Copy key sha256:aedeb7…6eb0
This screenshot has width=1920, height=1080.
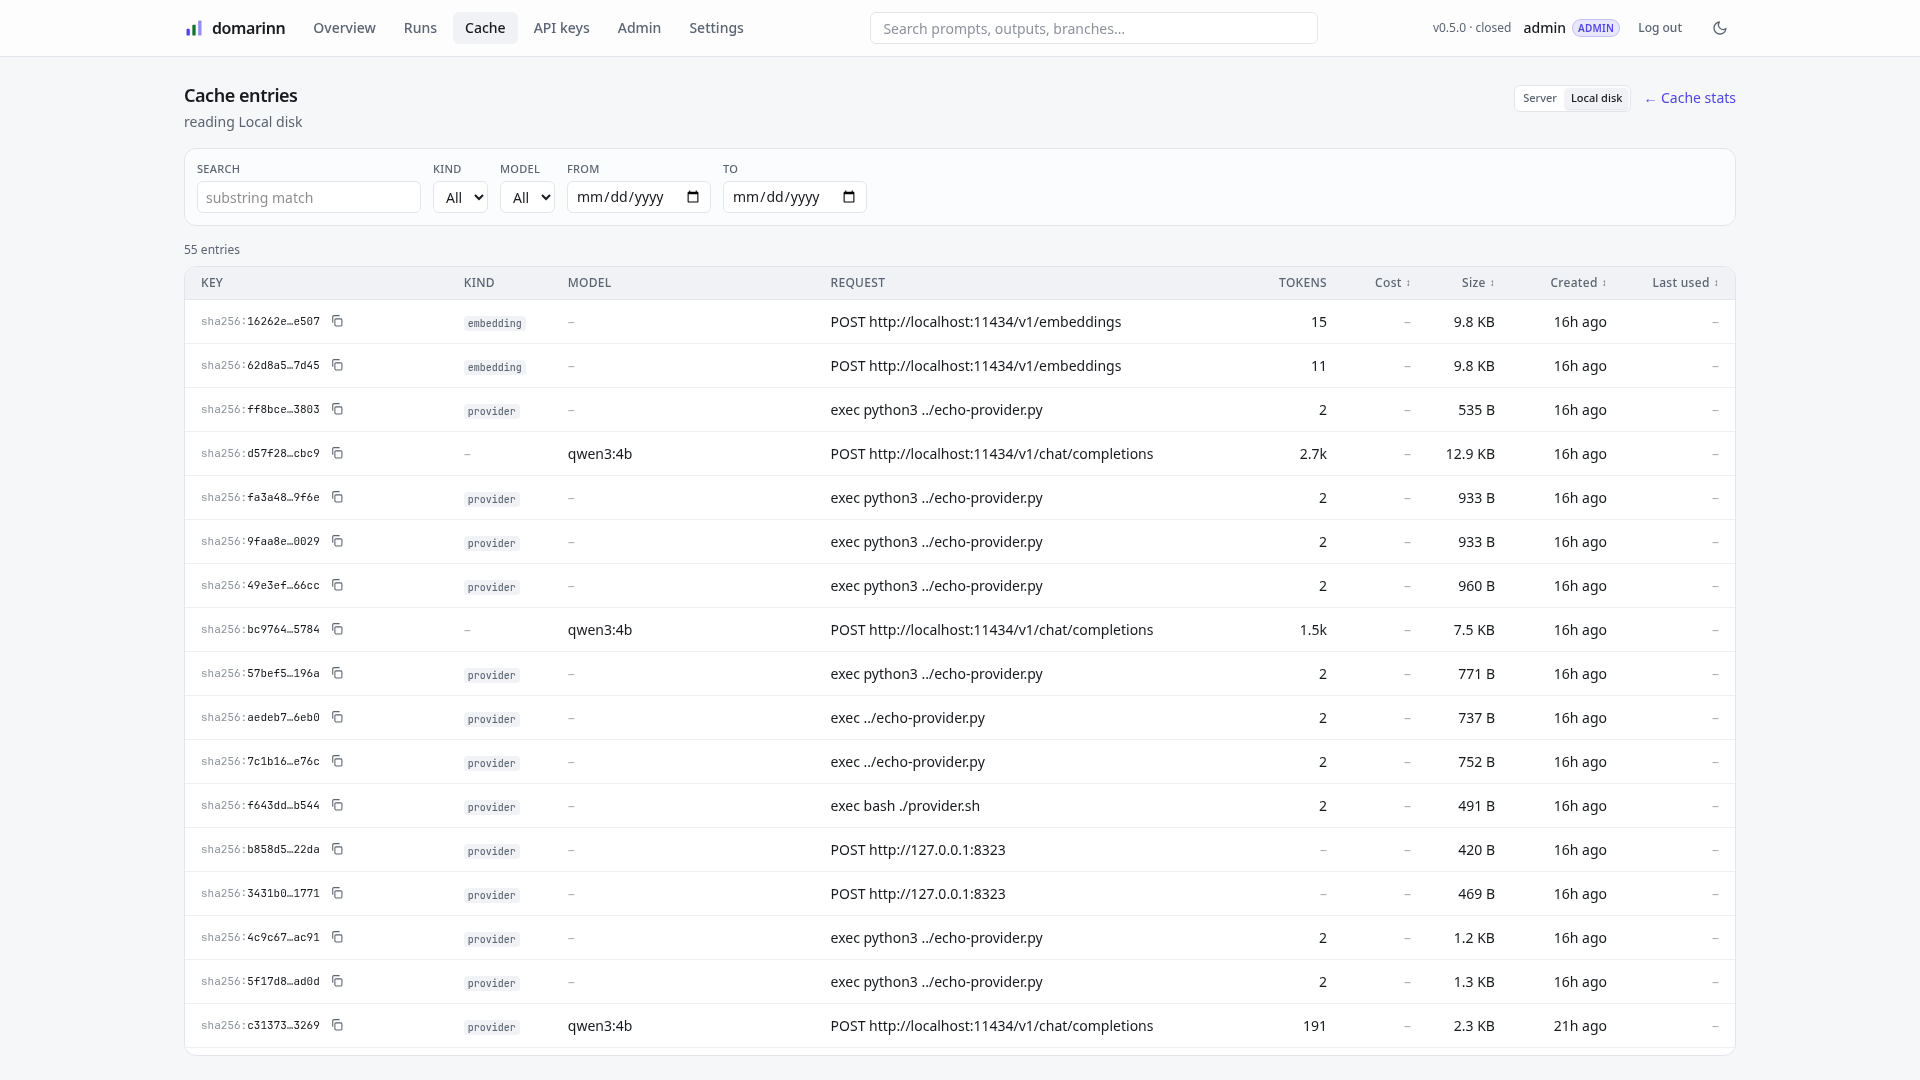coord(337,717)
